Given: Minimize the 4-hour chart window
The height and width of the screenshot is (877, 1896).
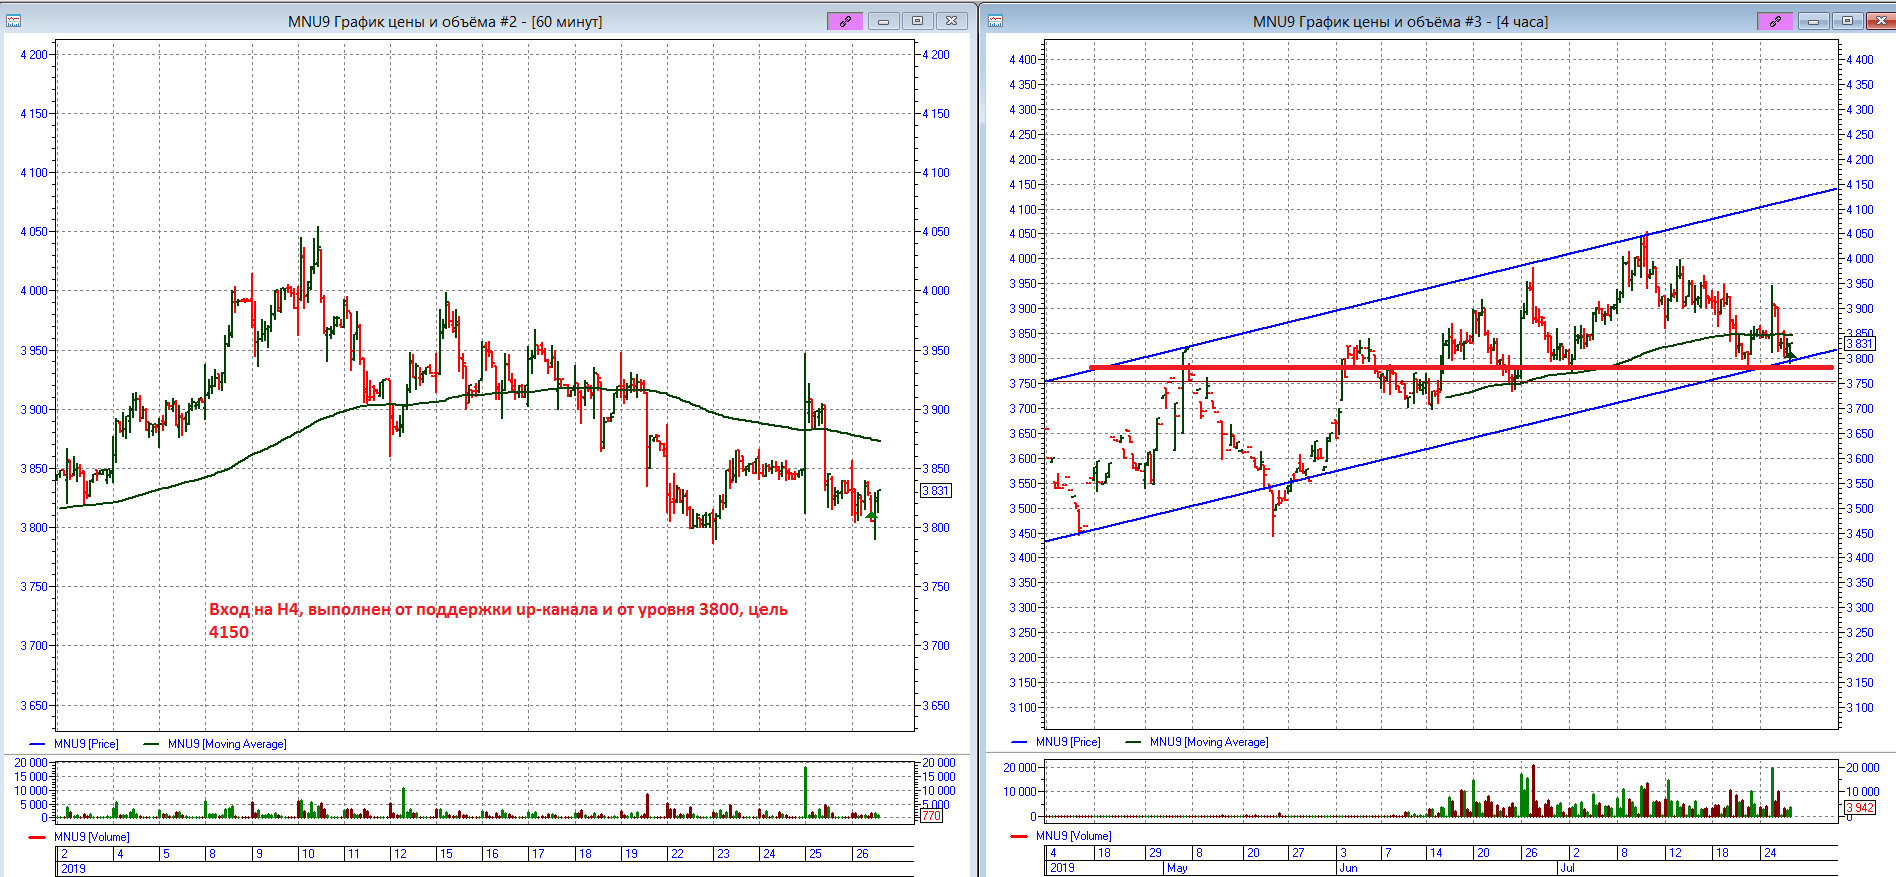Looking at the screenshot, I should [x=1813, y=21].
